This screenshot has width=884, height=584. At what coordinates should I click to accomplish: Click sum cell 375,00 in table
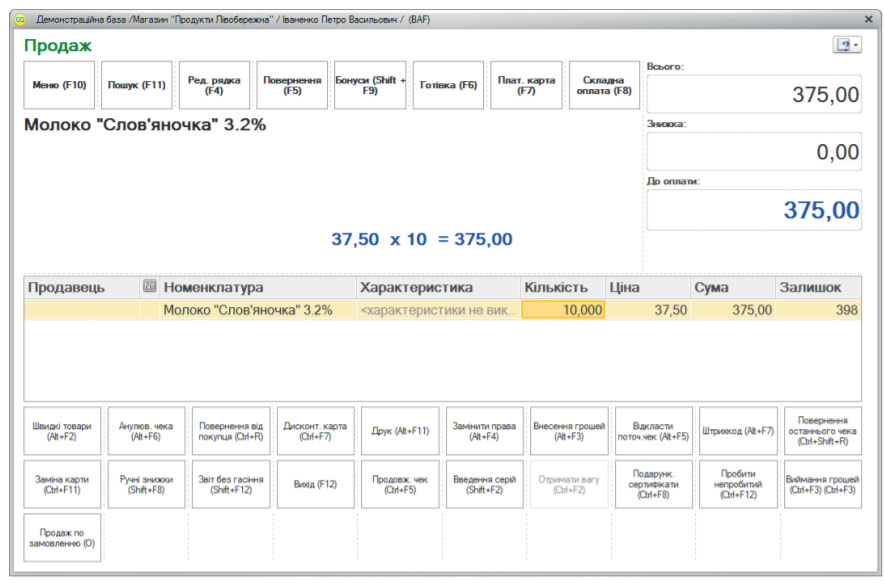733,310
